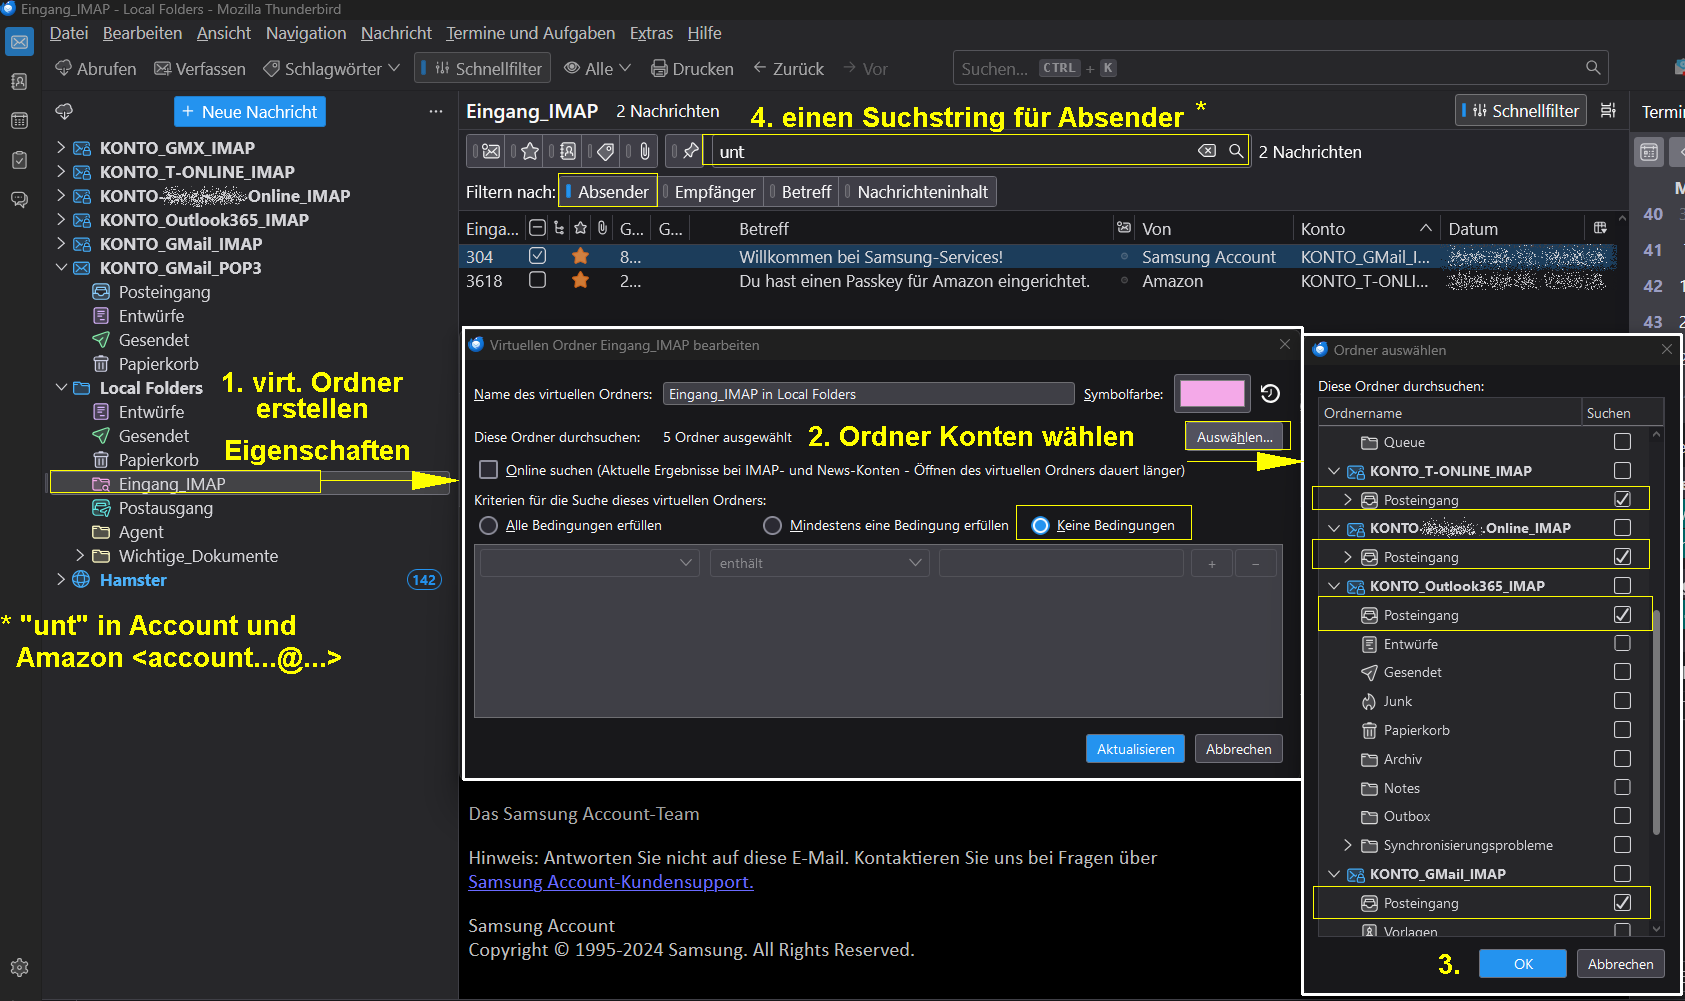Expand the KONTO_GMX_IMAP account tree

[x=61, y=148]
